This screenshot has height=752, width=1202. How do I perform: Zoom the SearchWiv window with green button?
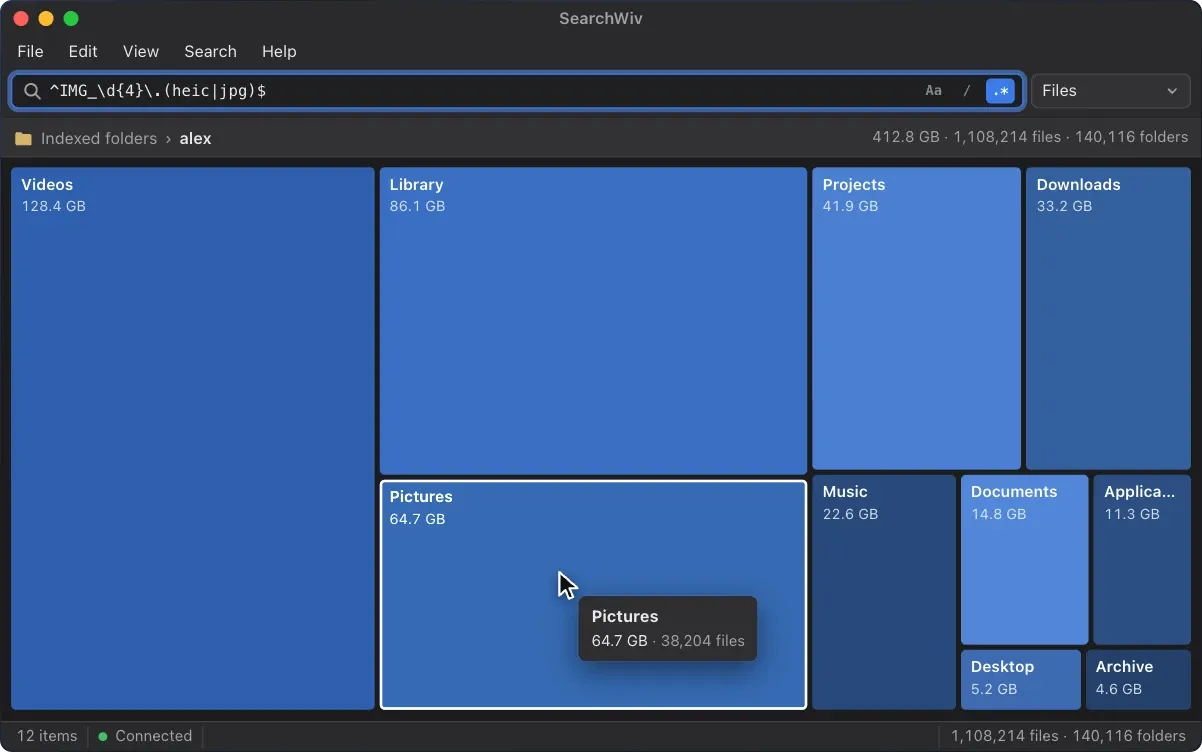70,19
